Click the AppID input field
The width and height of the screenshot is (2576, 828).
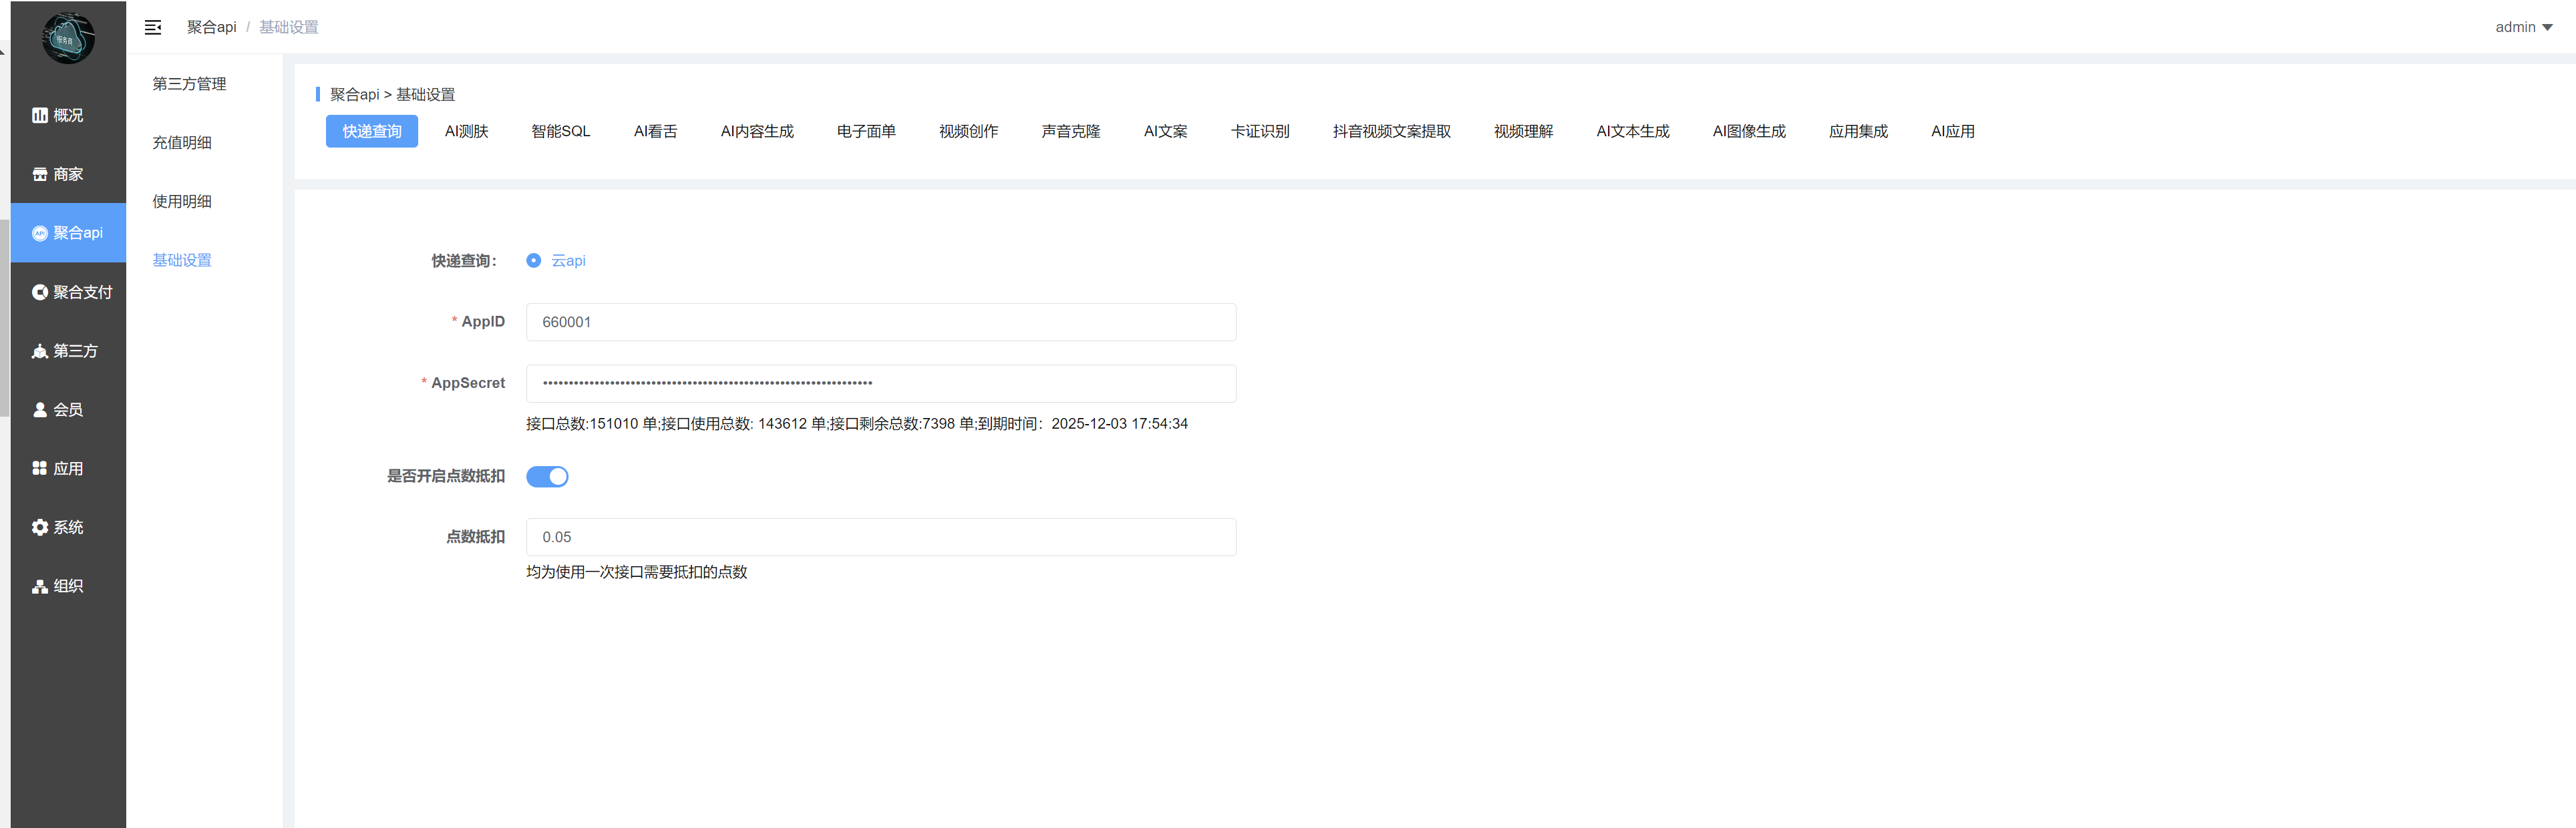(x=880, y=322)
